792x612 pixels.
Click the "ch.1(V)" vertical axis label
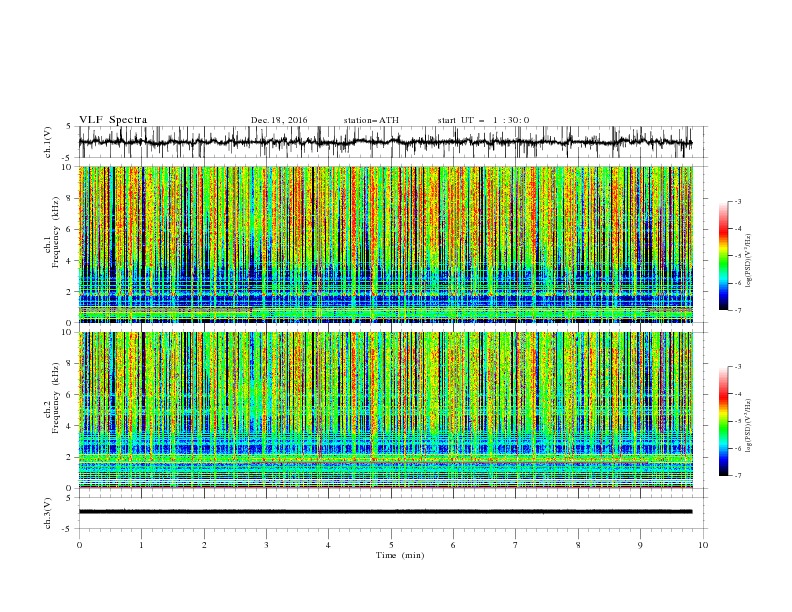tap(48, 142)
